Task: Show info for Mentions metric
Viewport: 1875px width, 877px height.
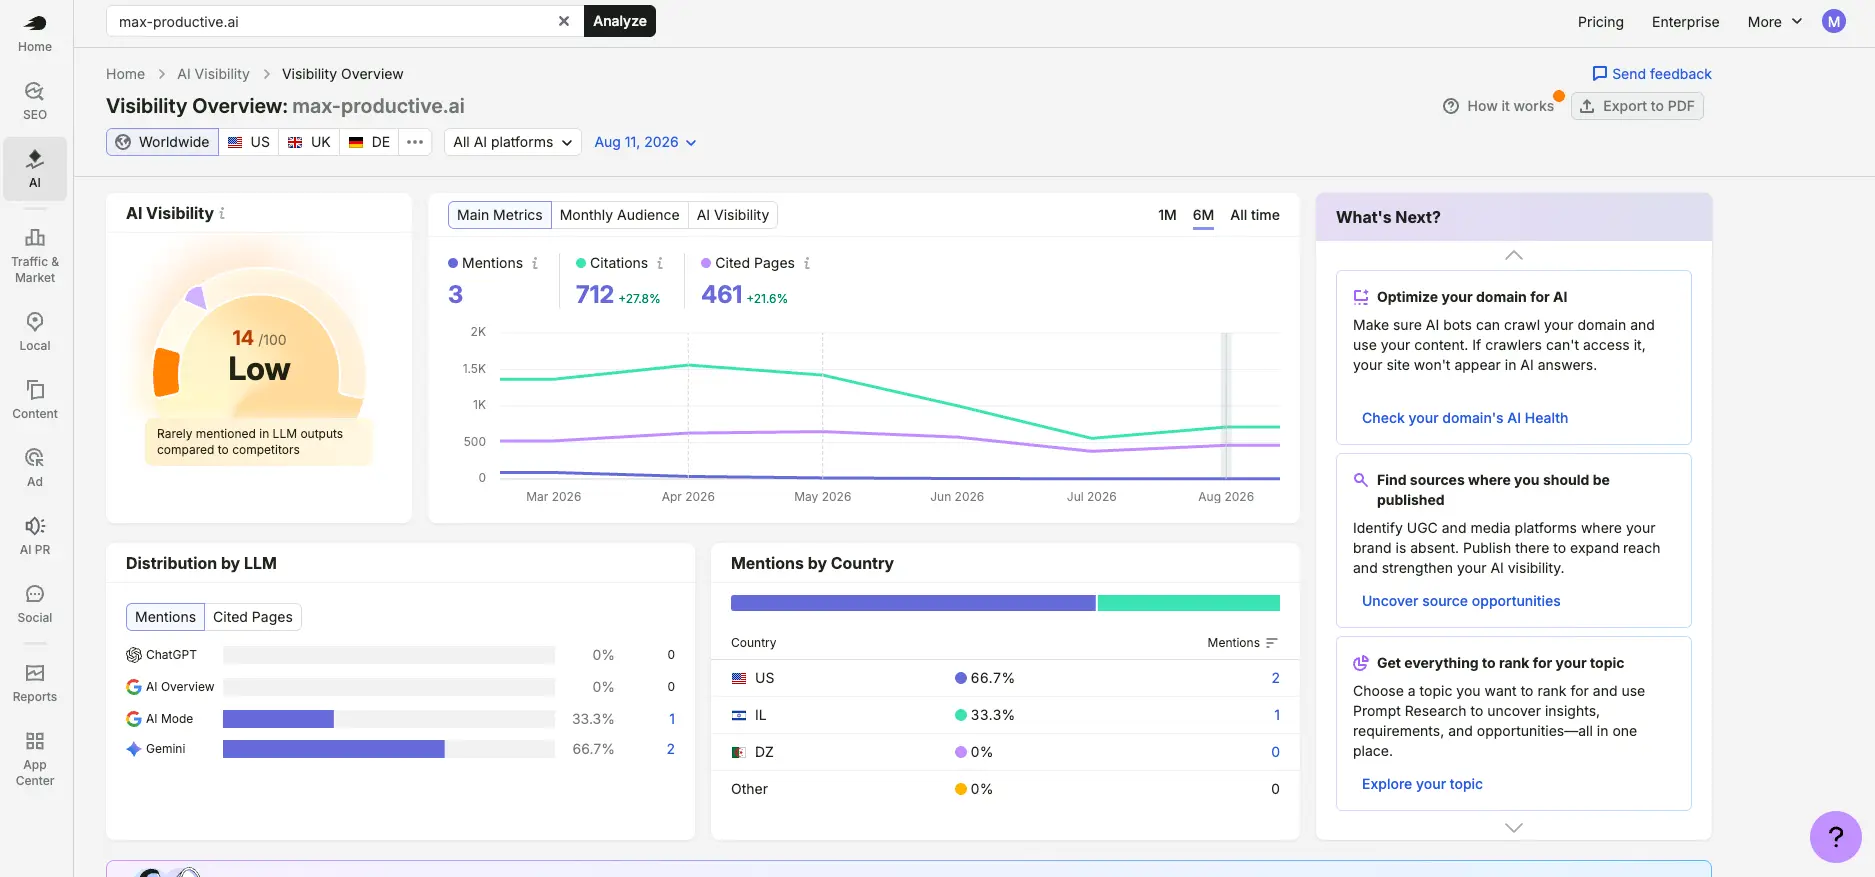Action: click(535, 263)
